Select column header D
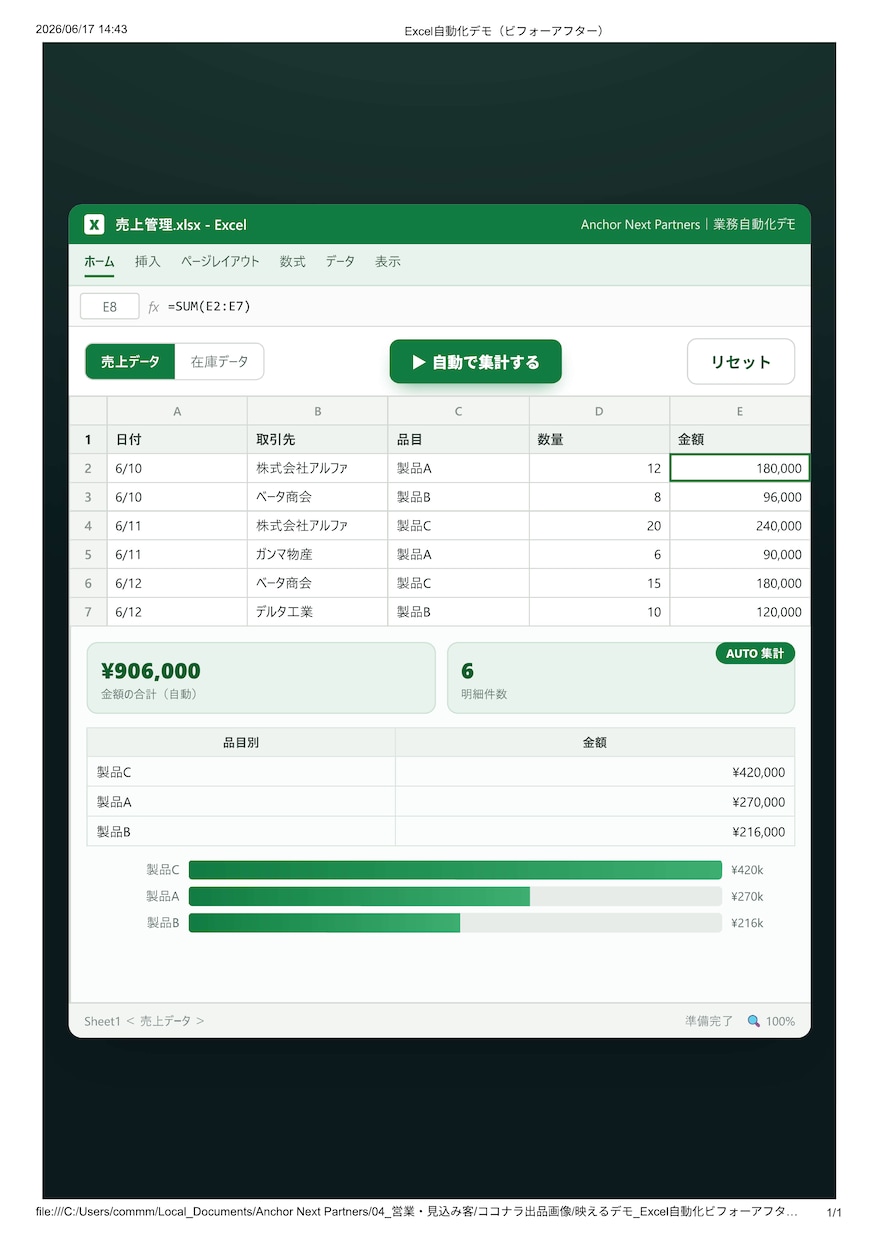 coord(600,411)
